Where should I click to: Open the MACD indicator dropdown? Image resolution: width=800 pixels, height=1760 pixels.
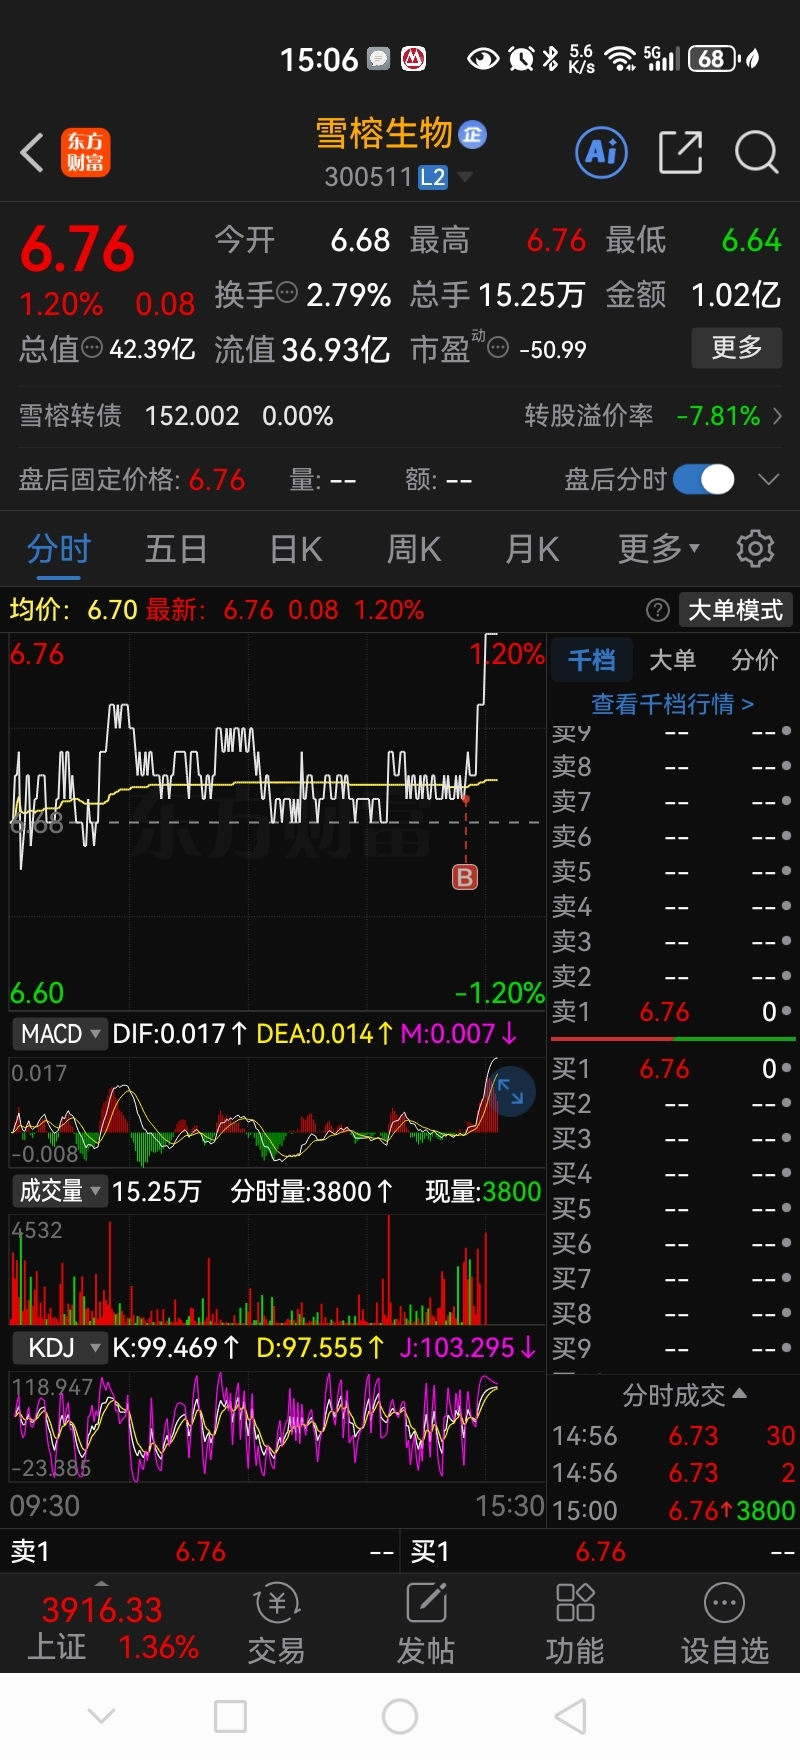(59, 1033)
